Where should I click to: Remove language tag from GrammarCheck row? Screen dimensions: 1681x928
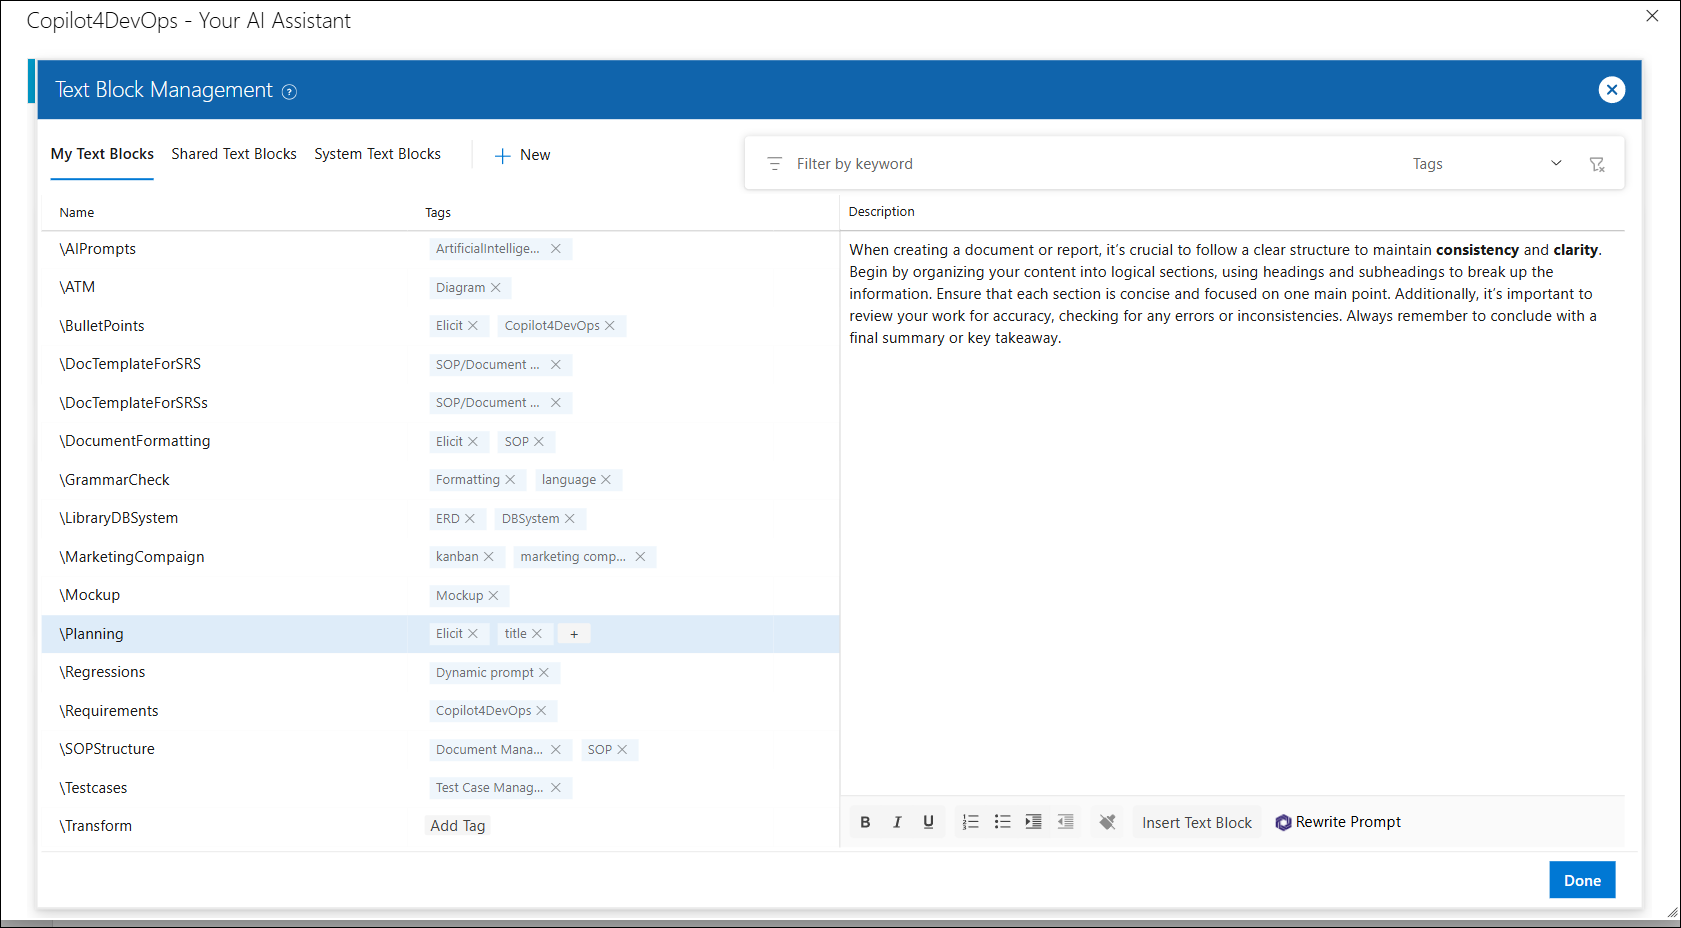(x=606, y=480)
